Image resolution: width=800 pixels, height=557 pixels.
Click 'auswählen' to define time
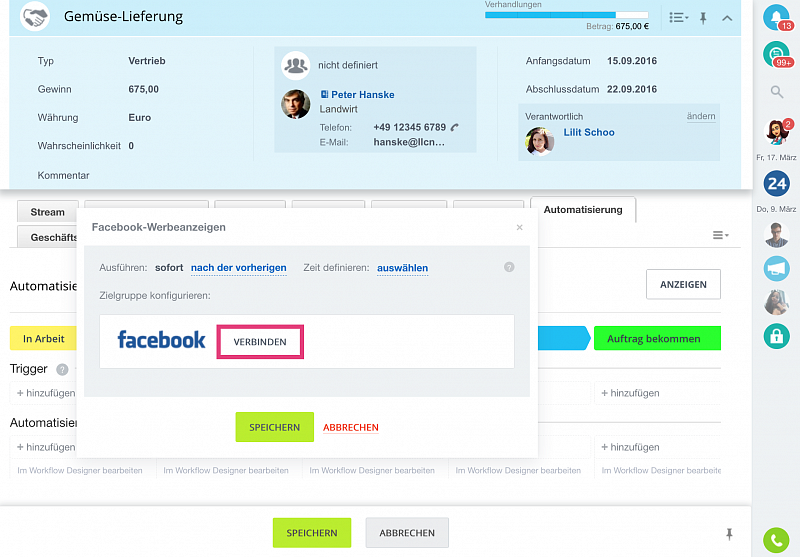click(x=403, y=268)
